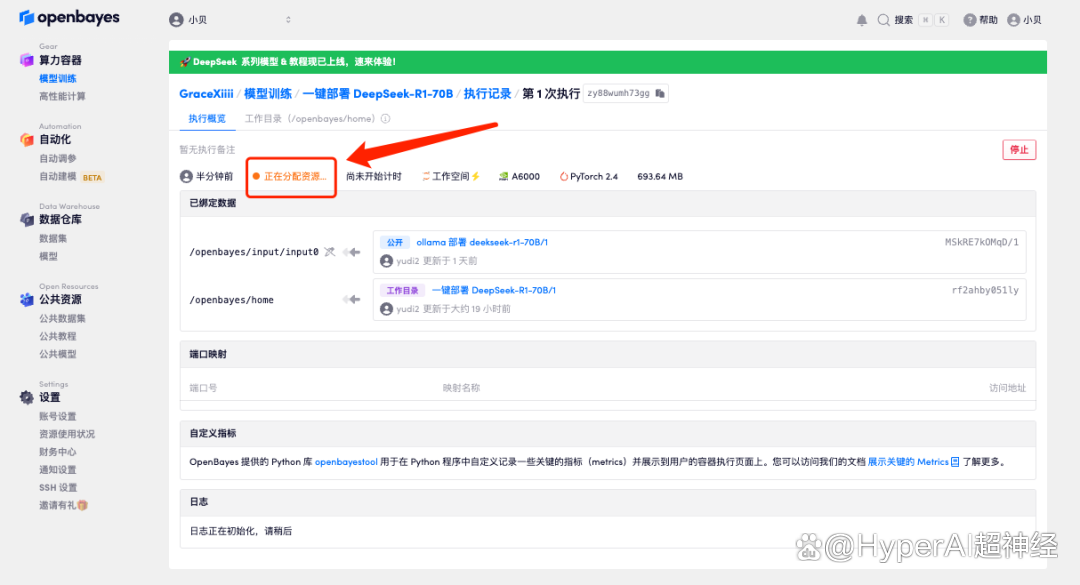Image resolution: width=1080 pixels, height=585 pixels.
Task: Open the 小贝 user account menu
Action: pos(1024,20)
